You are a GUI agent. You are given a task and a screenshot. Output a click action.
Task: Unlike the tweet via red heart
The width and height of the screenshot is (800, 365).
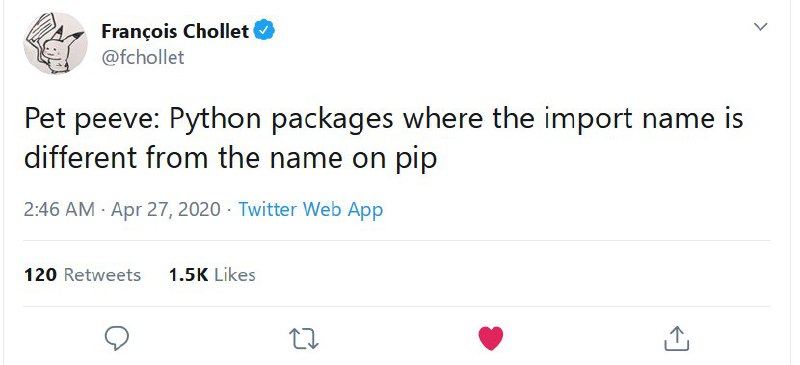pos(491,338)
